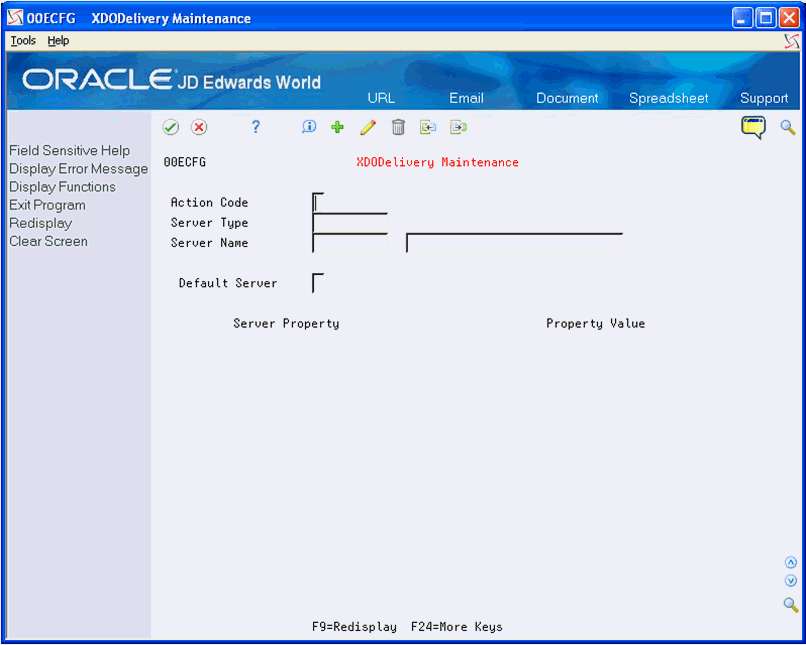Screen dimensions: 806x645
Task: Click F9=Redisplay function key text
Action: coord(354,626)
